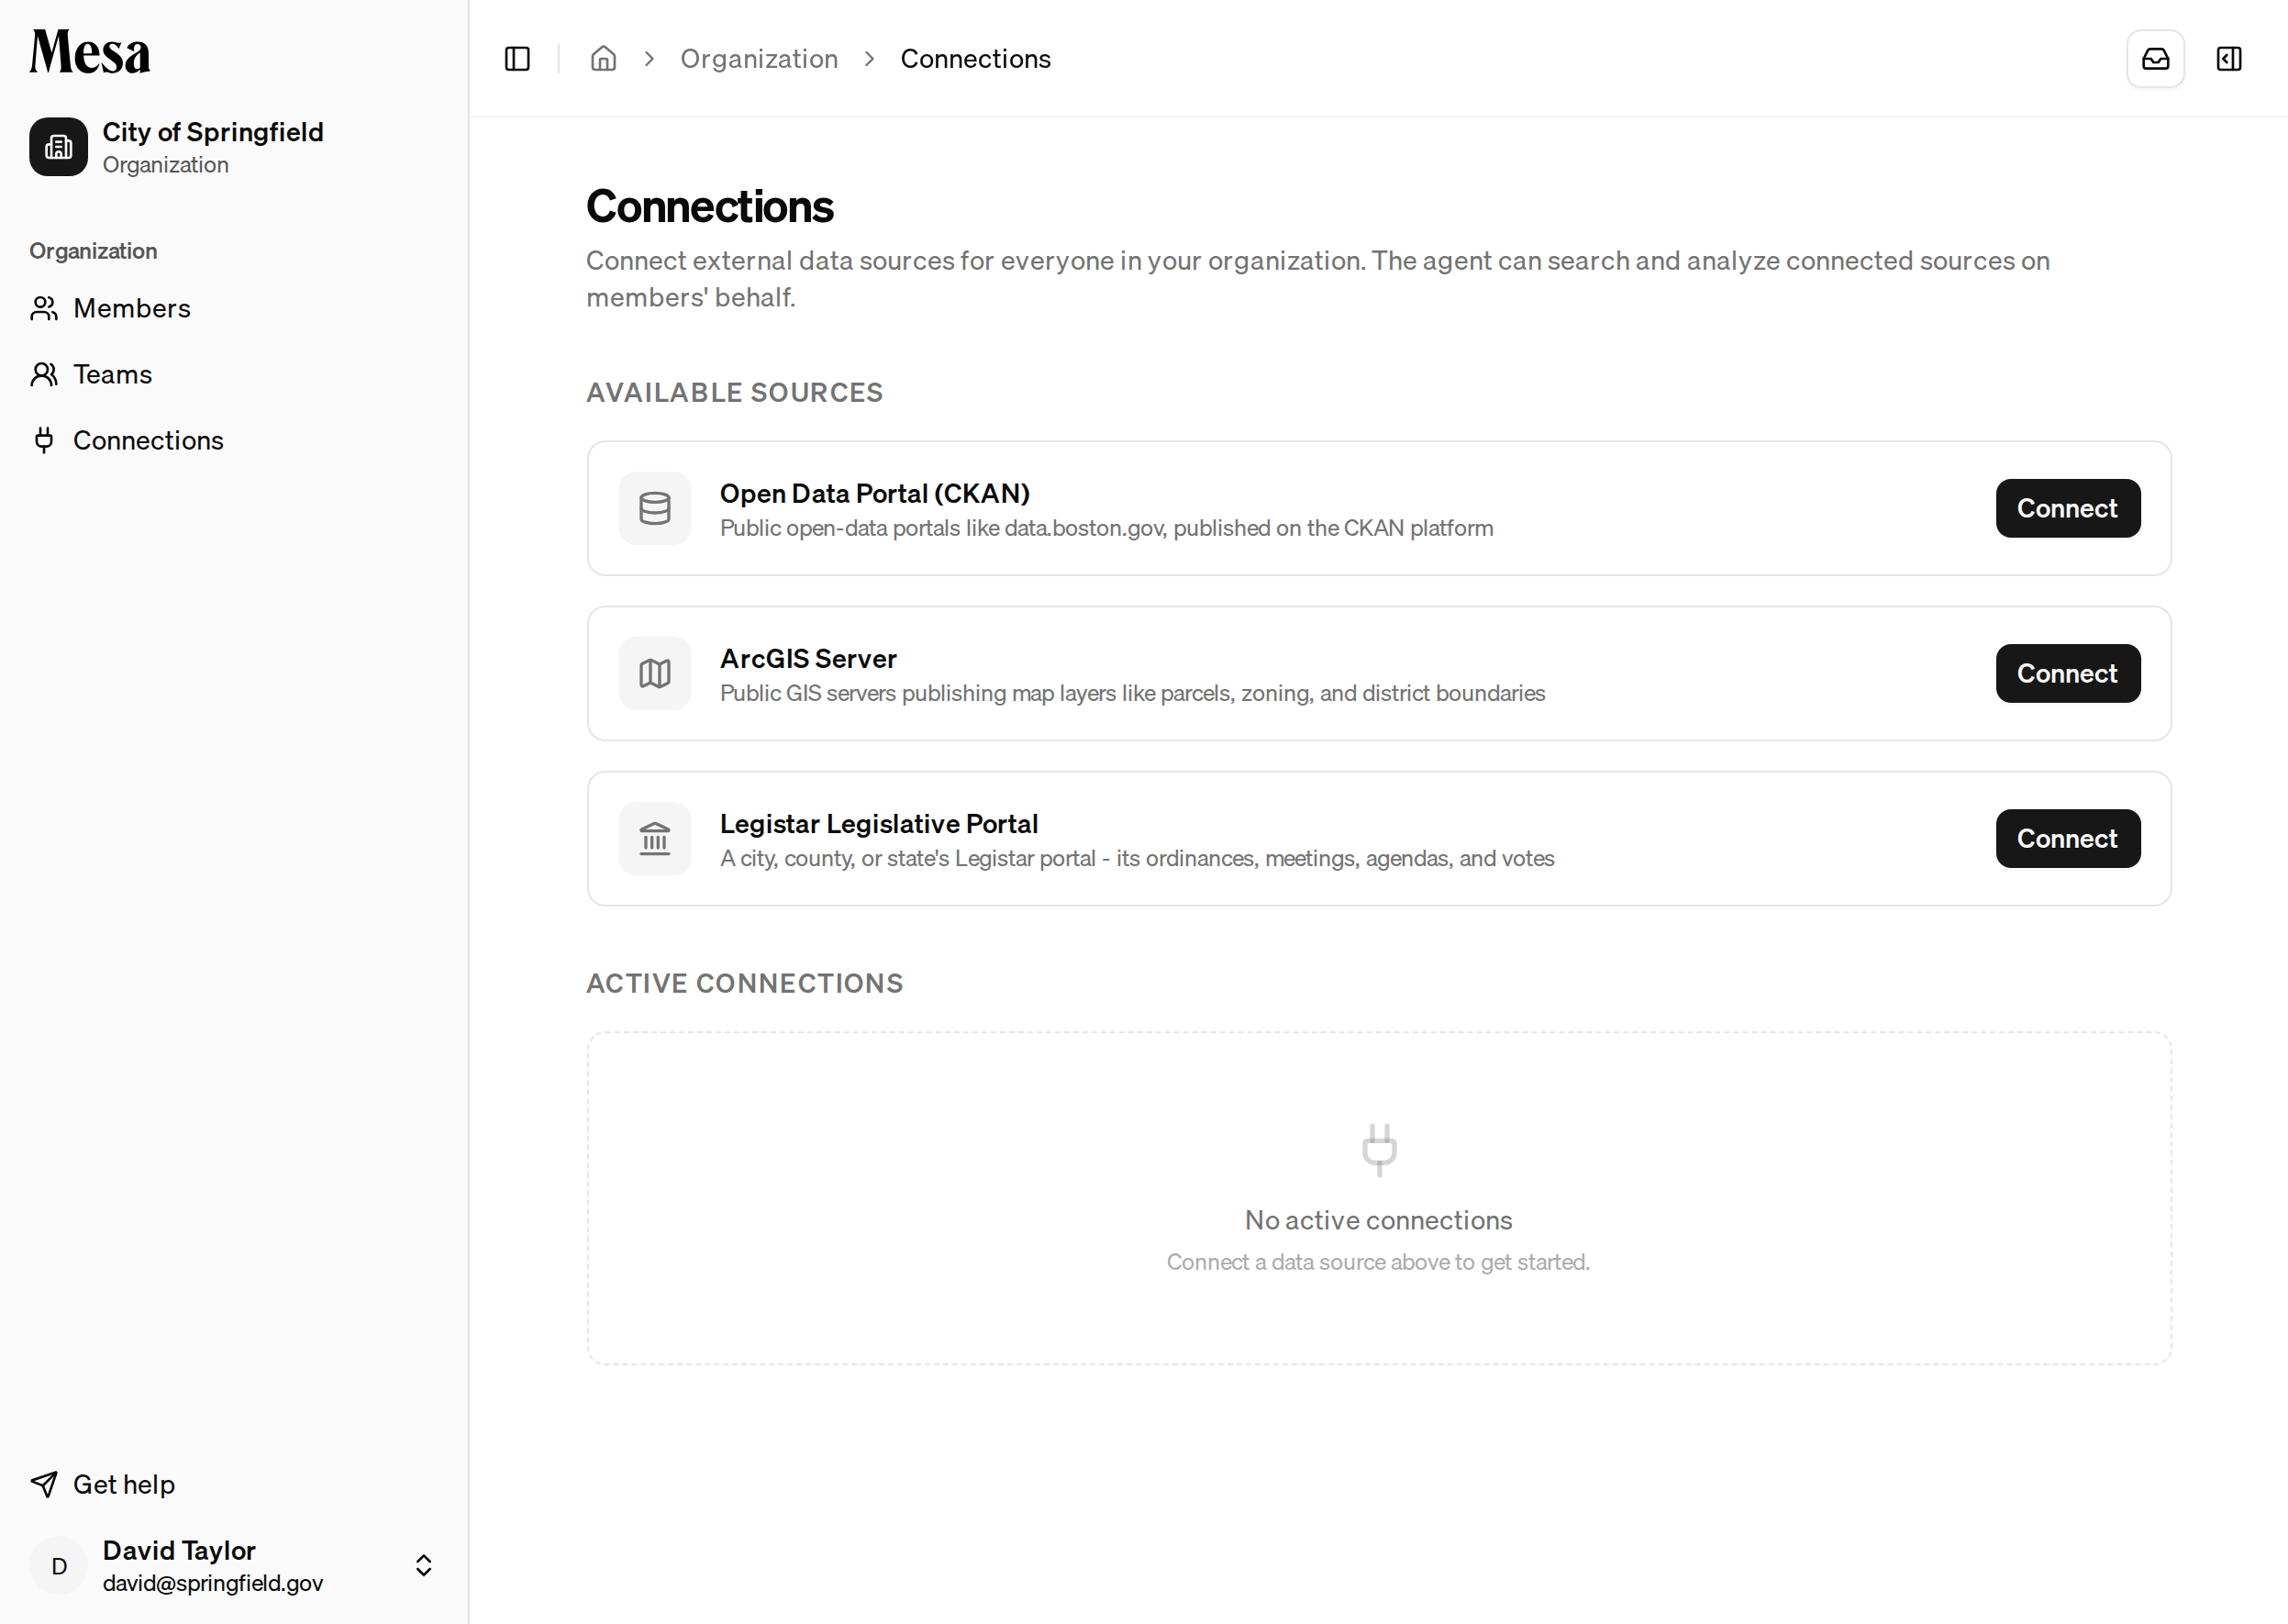
Task: Click the Public GIS servers description text
Action: [1133, 693]
